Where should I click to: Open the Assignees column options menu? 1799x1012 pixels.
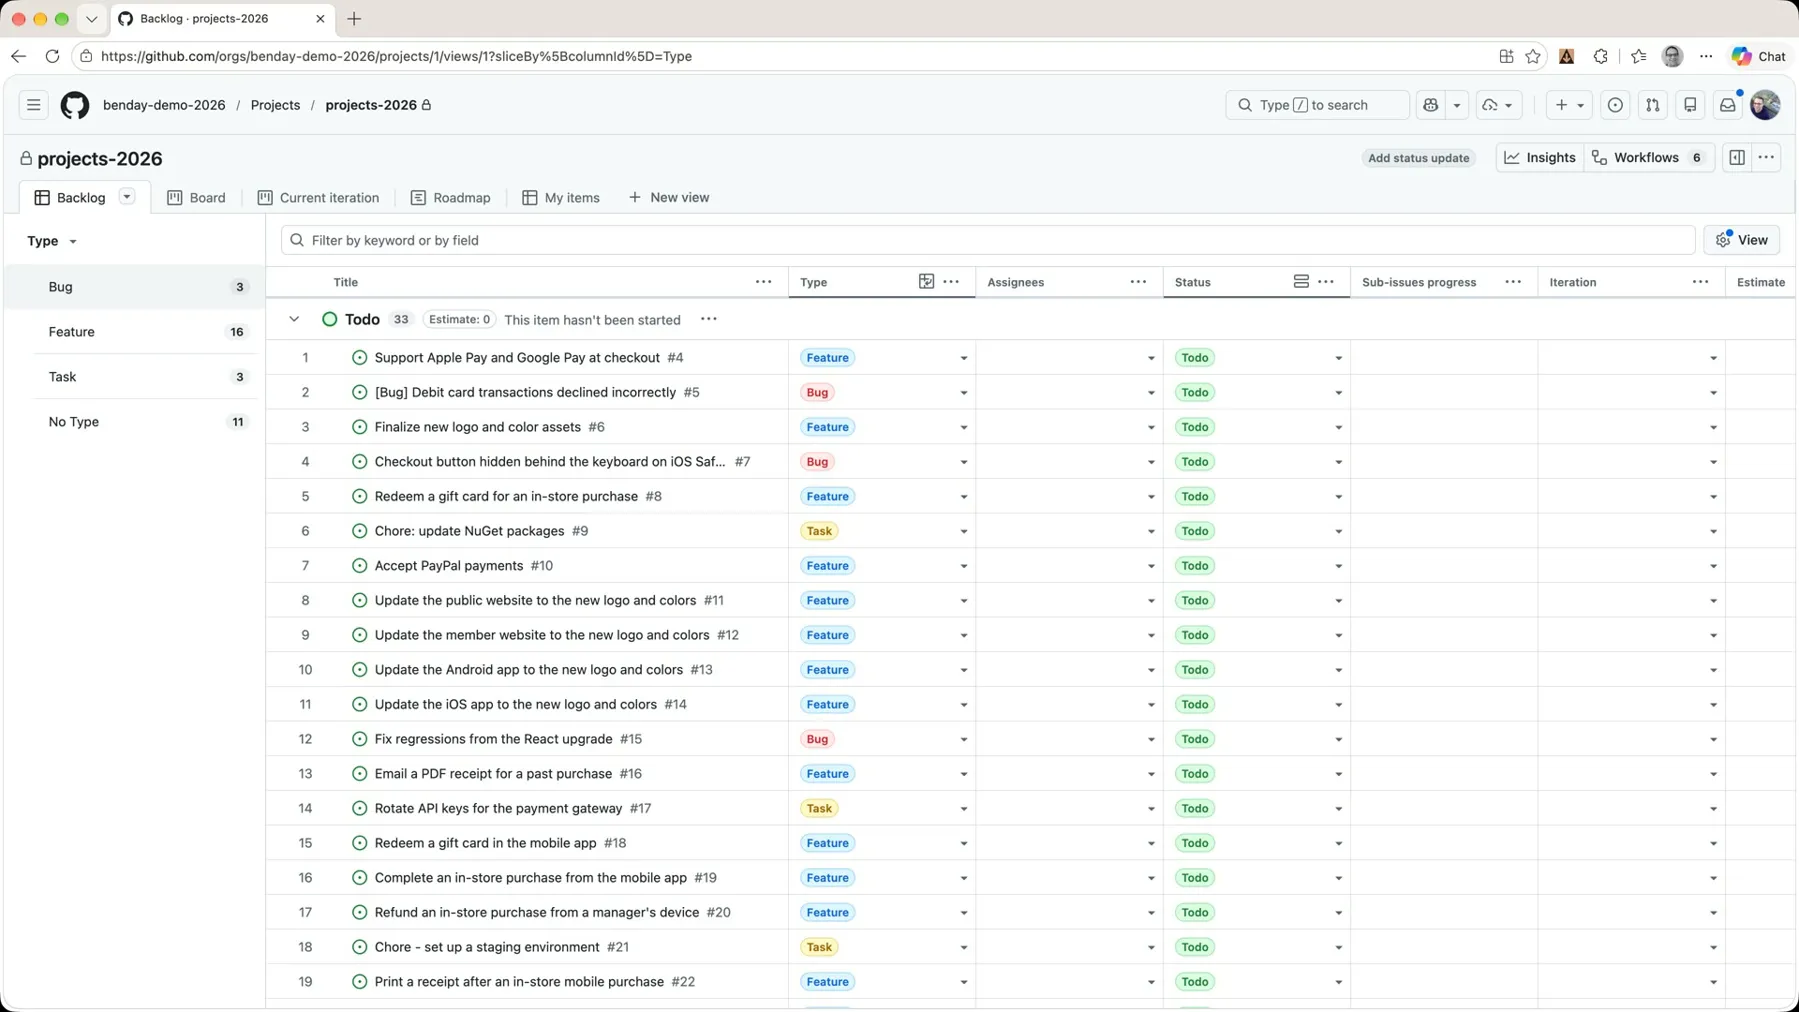pyautogui.click(x=1138, y=282)
